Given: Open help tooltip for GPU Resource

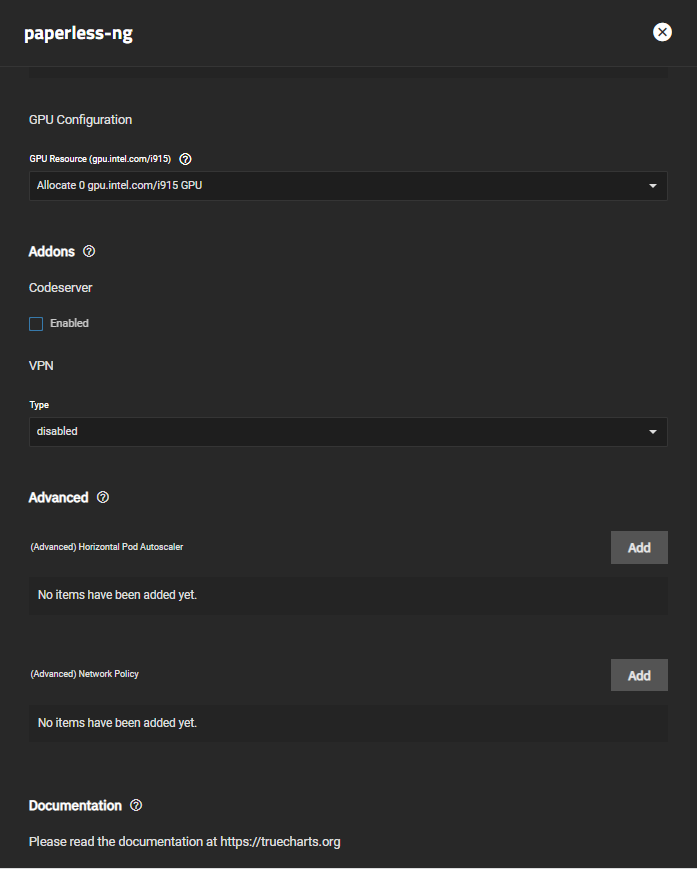Looking at the screenshot, I should (x=186, y=159).
